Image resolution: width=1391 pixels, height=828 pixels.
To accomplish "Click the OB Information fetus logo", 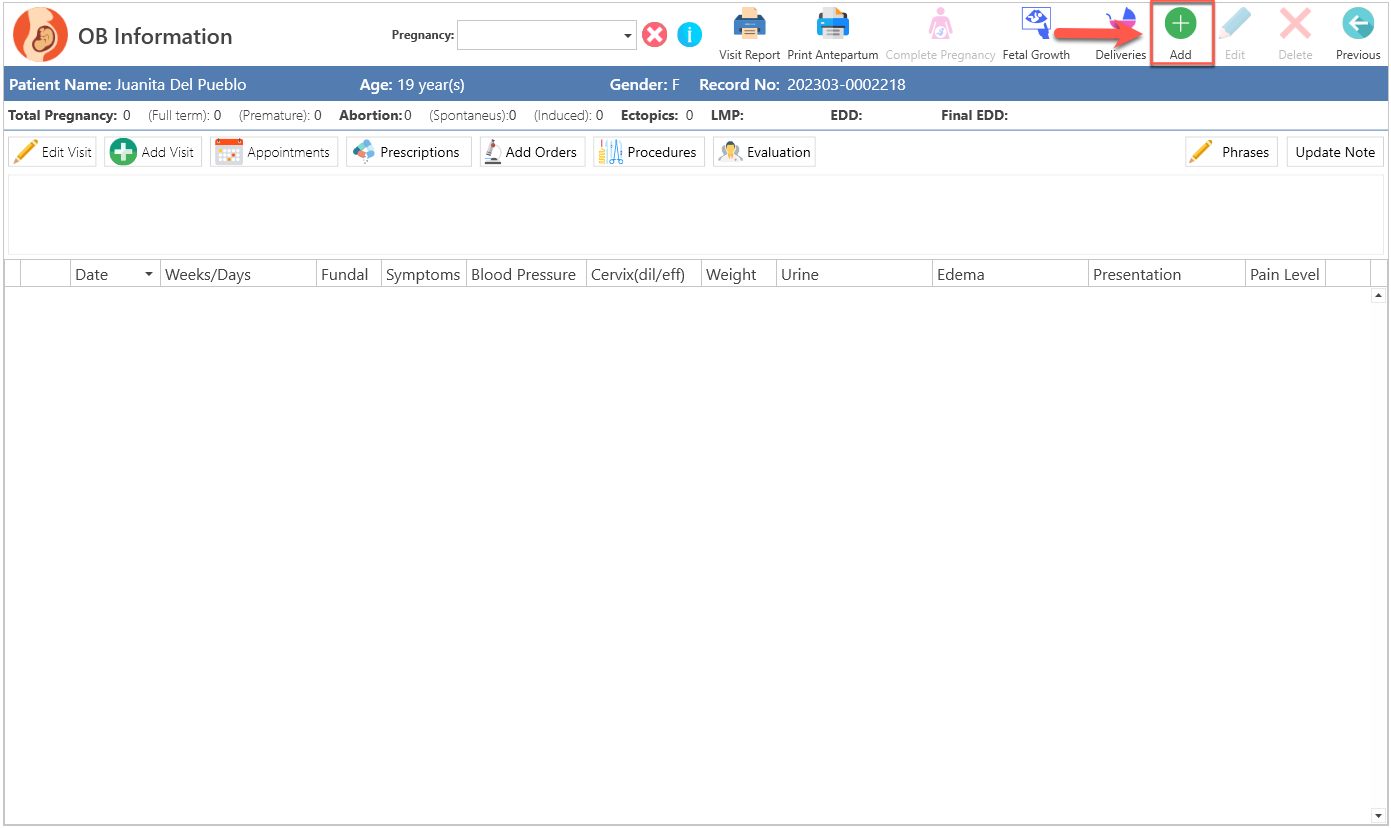I will (40, 35).
